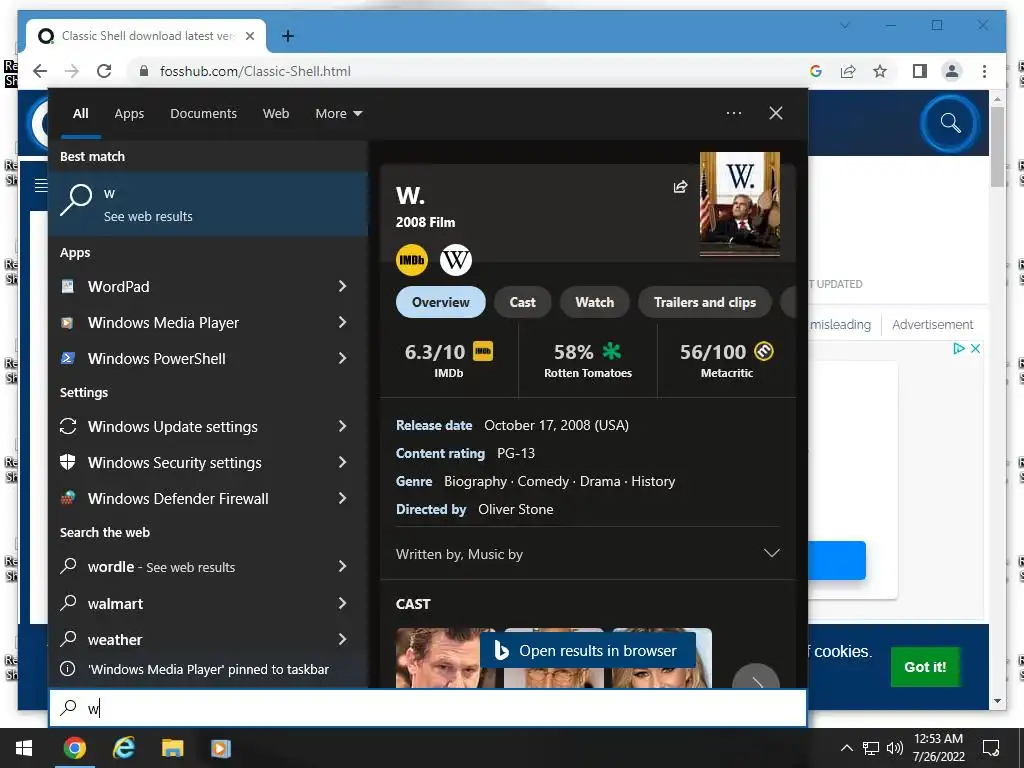1024x768 pixels.
Task: Open the notification center icon
Action: coord(991,748)
